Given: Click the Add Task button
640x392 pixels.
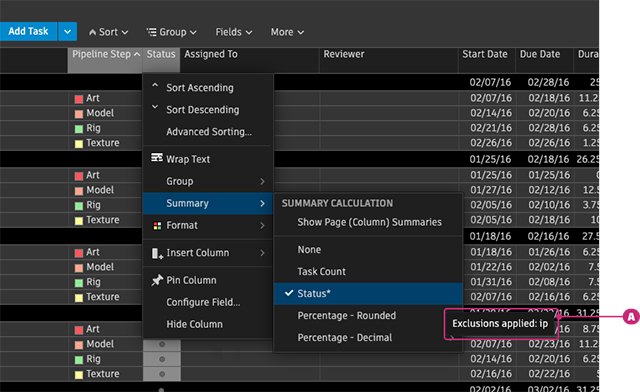Looking at the screenshot, I should 28,31.
